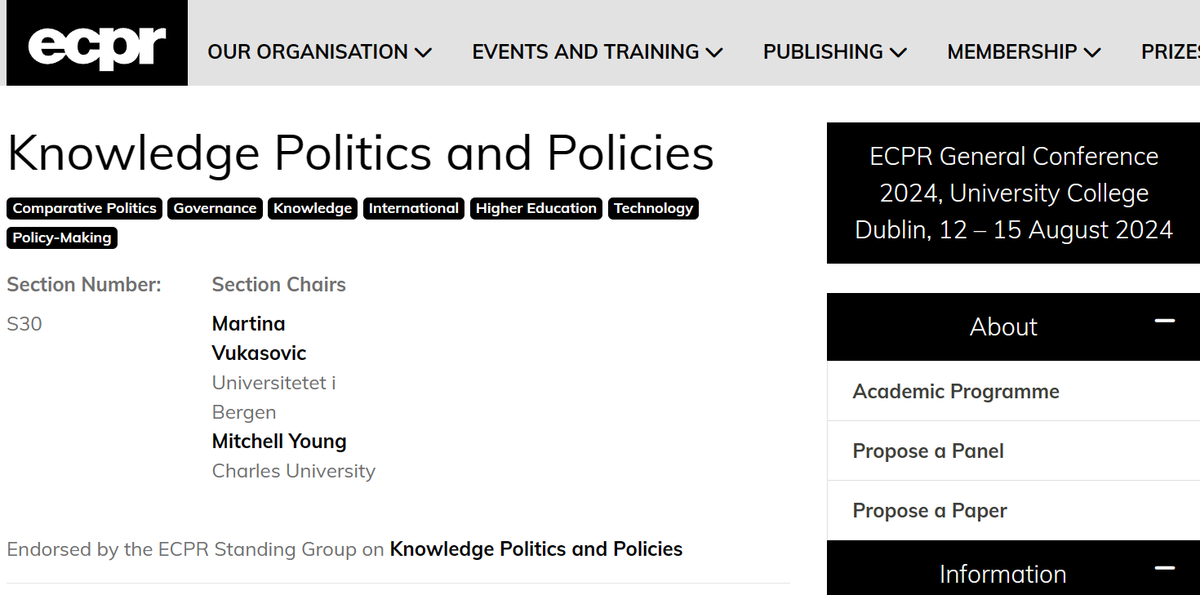Open the partly visible Prizes menu
Image resolution: width=1200 pixels, height=595 pixels.
point(1170,52)
